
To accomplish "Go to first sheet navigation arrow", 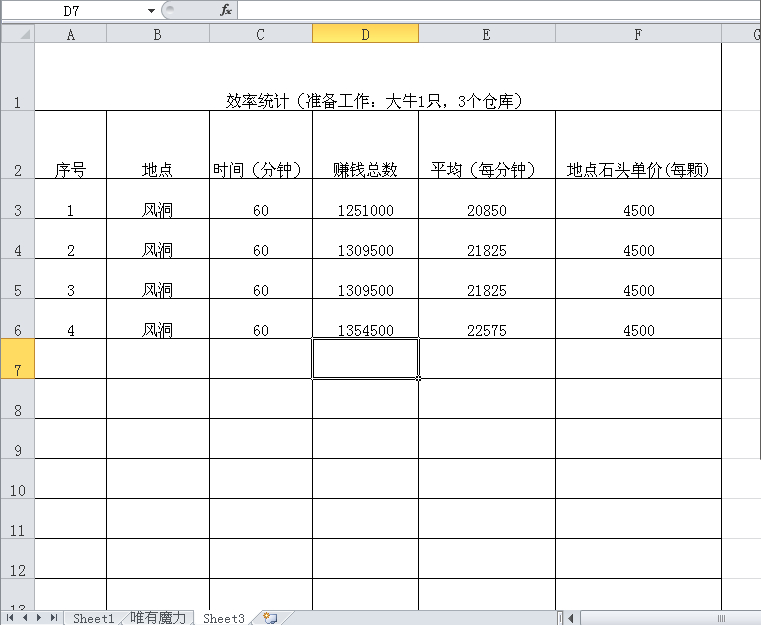I will [12, 618].
